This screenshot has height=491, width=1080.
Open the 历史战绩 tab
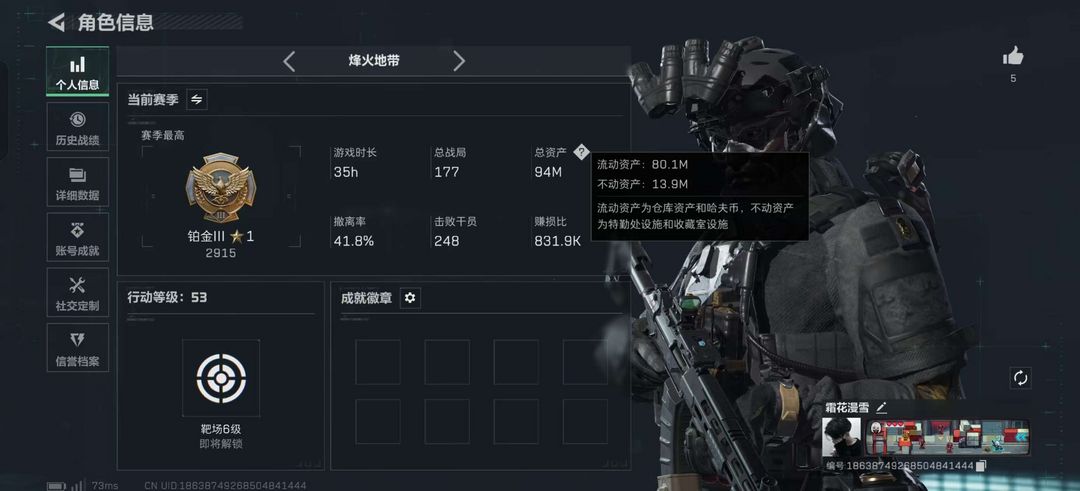78,127
